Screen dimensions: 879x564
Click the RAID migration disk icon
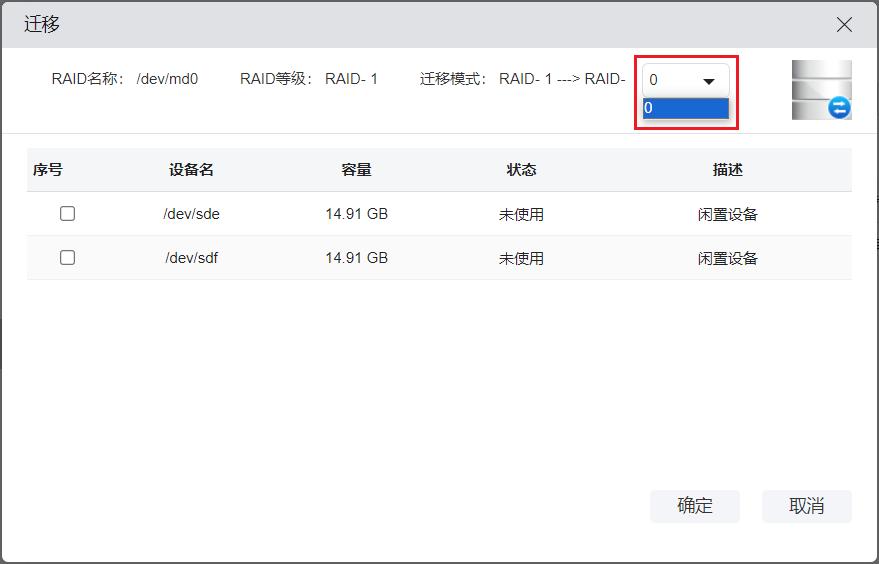821,90
